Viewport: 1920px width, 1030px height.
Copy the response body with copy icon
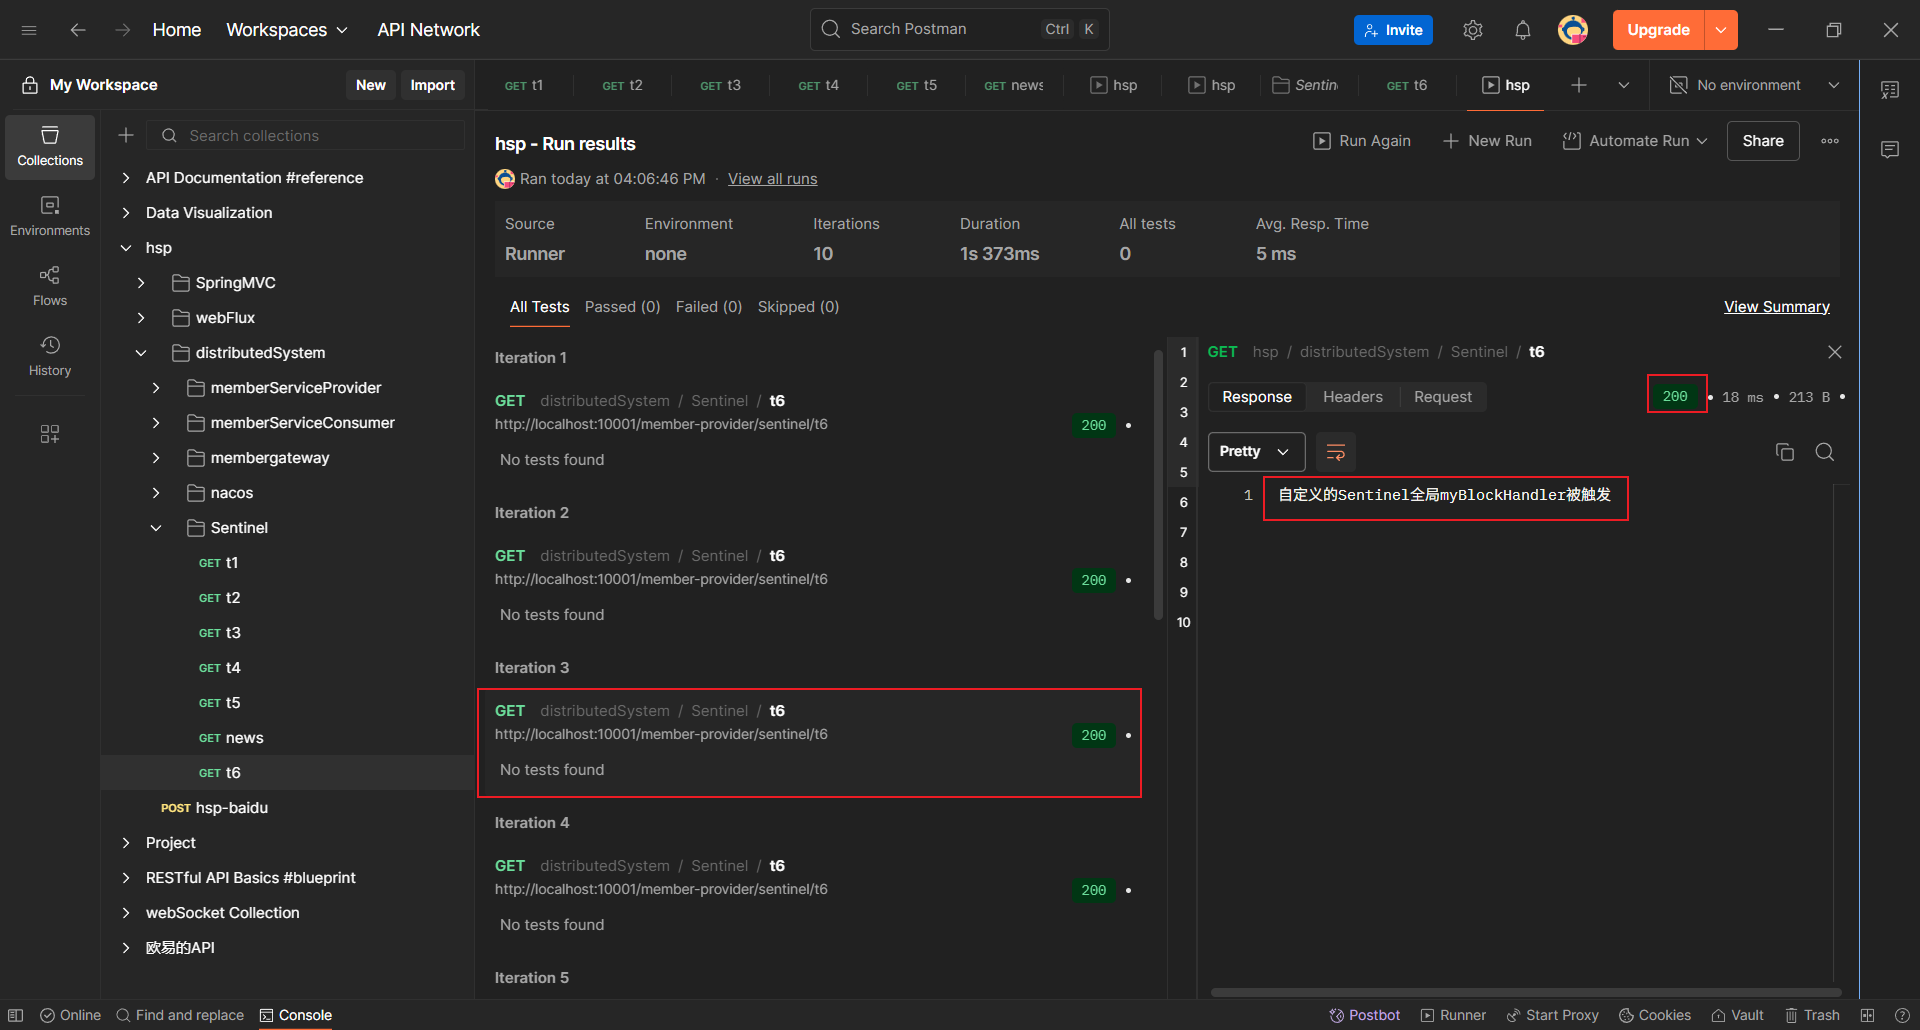pos(1784,452)
